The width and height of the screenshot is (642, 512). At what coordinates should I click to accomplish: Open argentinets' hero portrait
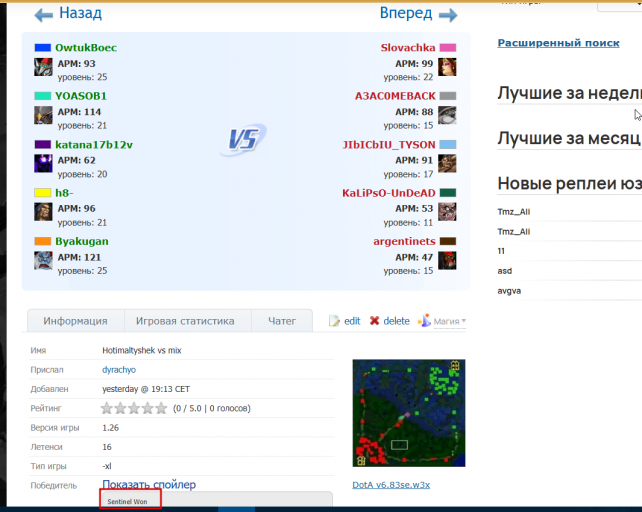tap(447, 261)
